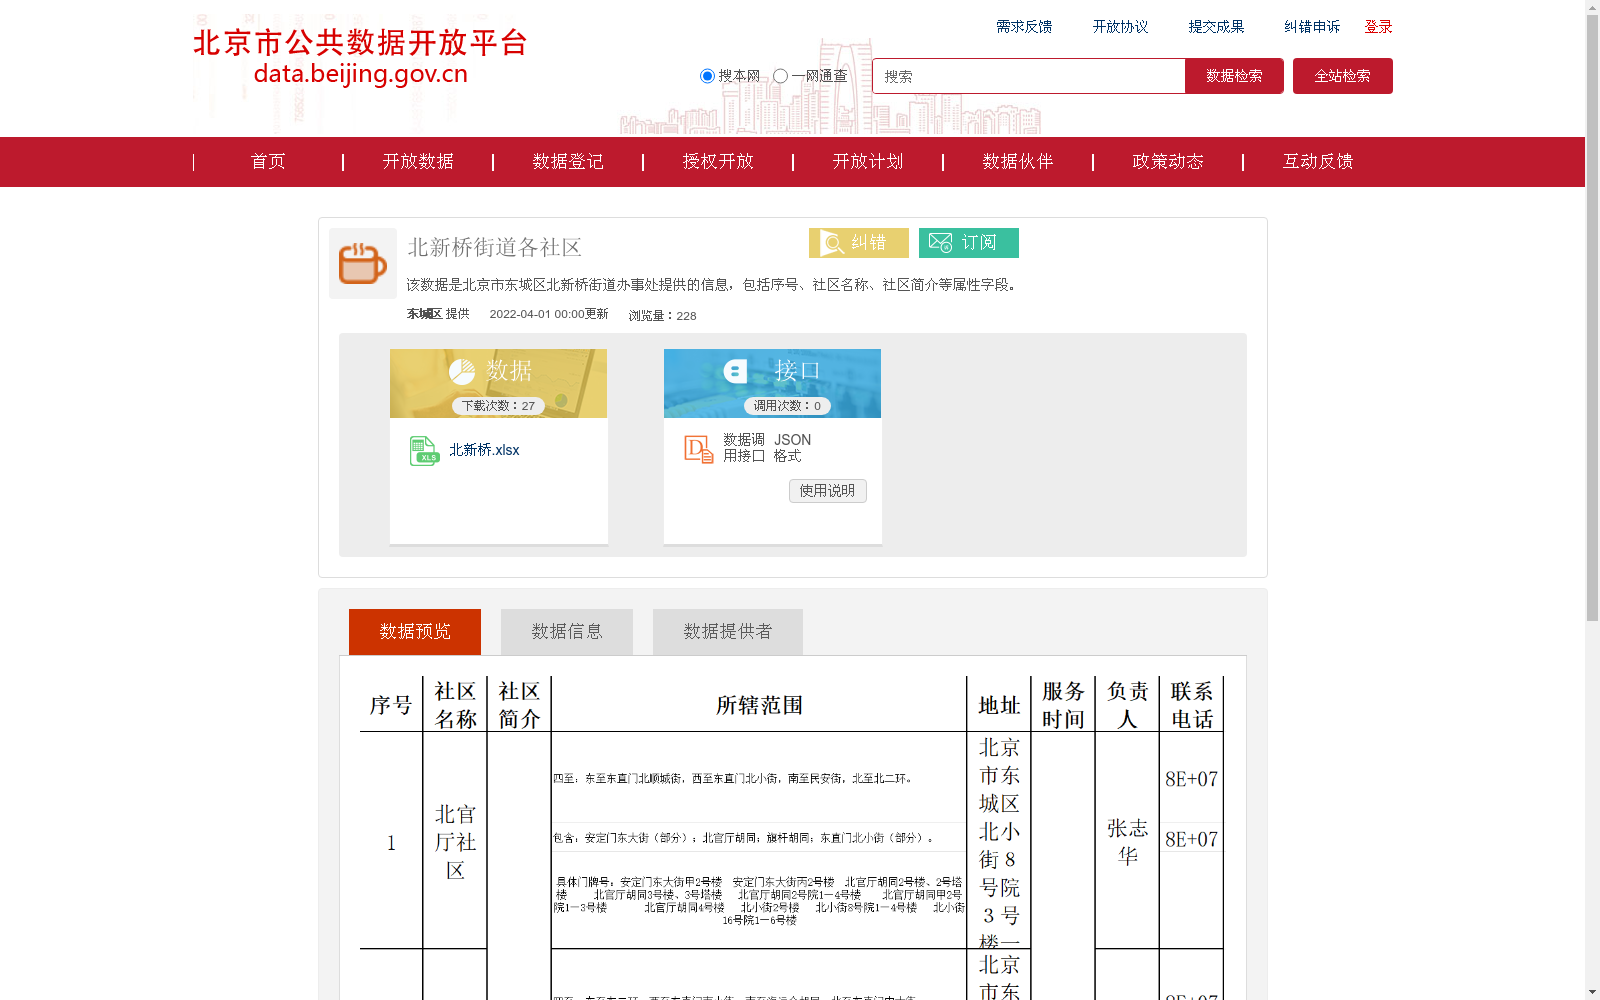Click the envelope icon on 订阅 button
Image resolution: width=1600 pixels, height=1000 pixels.
point(941,243)
